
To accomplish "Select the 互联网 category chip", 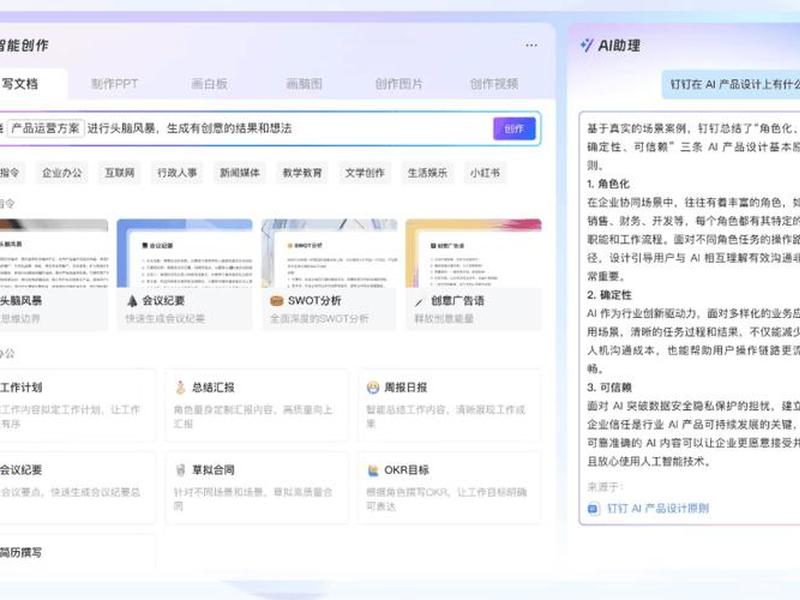I will [119, 173].
